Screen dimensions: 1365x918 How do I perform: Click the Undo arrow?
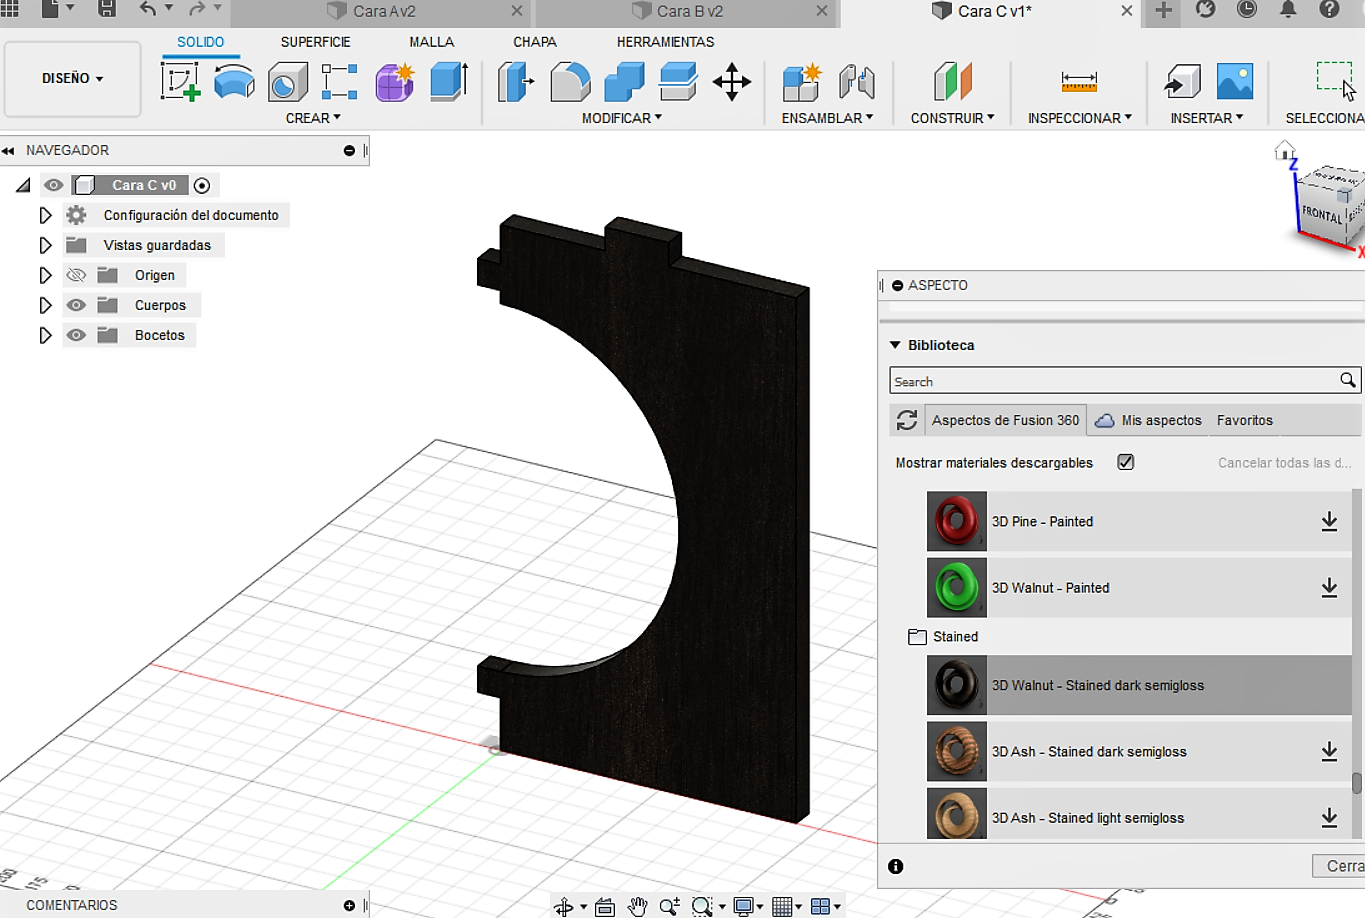pyautogui.click(x=148, y=10)
